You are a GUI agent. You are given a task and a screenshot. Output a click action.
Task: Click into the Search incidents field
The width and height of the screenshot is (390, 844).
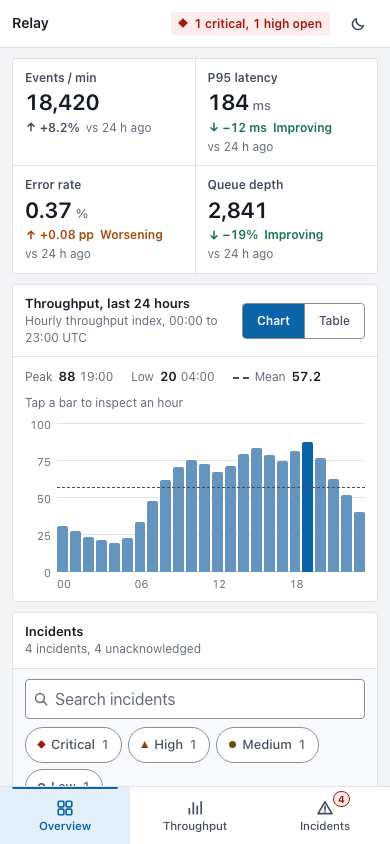195,699
